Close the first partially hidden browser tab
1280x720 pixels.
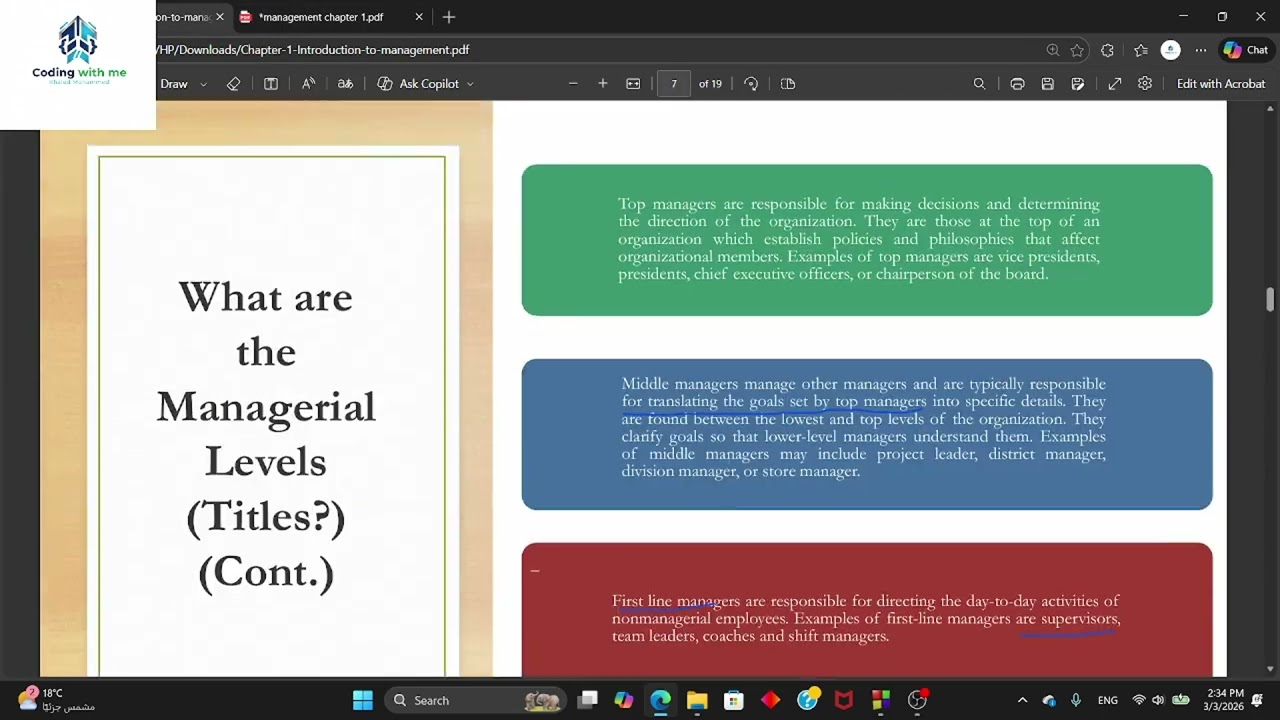point(220,17)
